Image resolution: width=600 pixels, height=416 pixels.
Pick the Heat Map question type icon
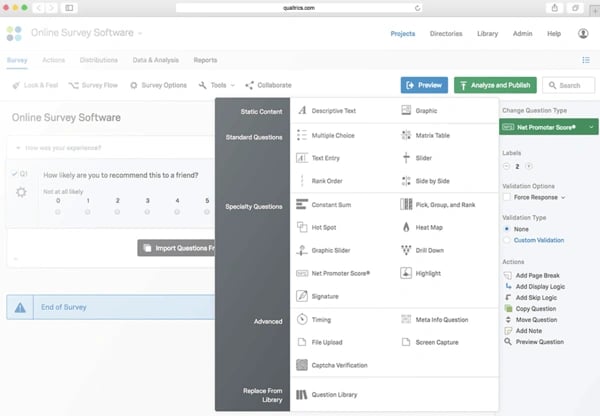[x=407, y=227]
